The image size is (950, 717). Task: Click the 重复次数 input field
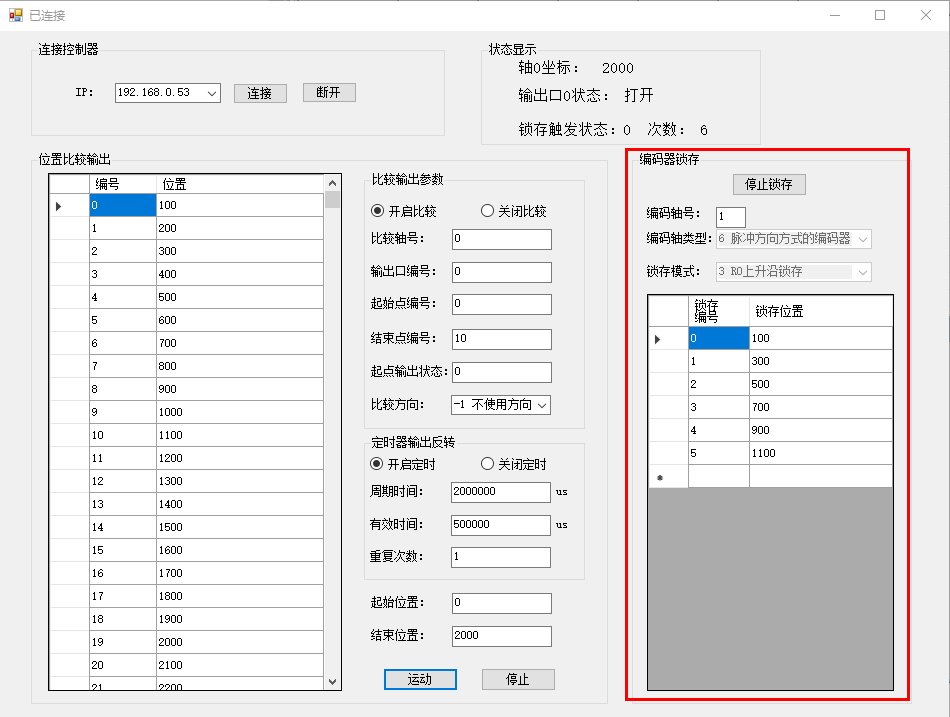pos(500,557)
